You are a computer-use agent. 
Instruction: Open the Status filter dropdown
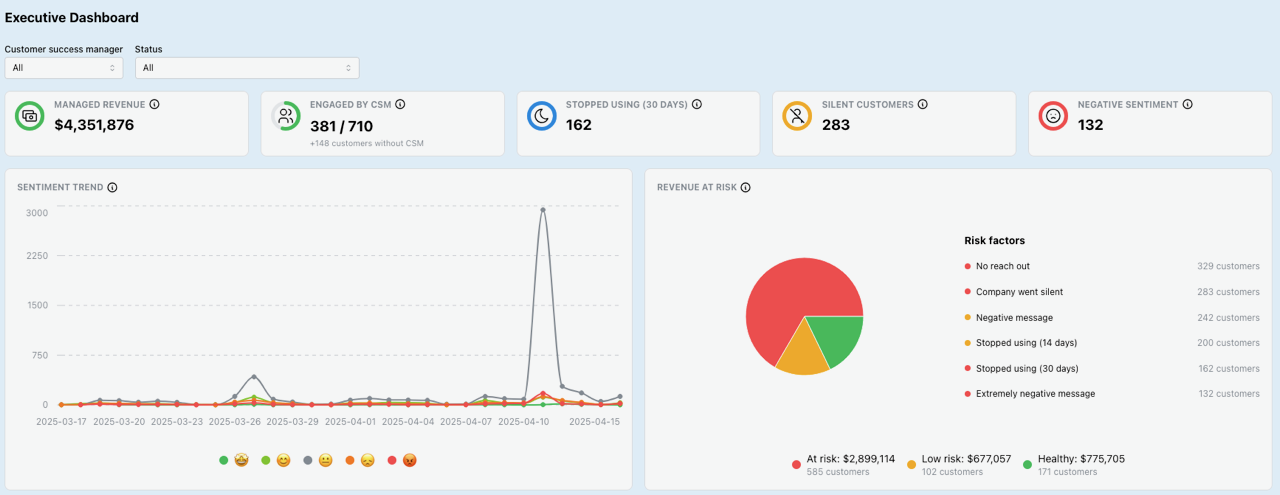pyautogui.click(x=247, y=68)
